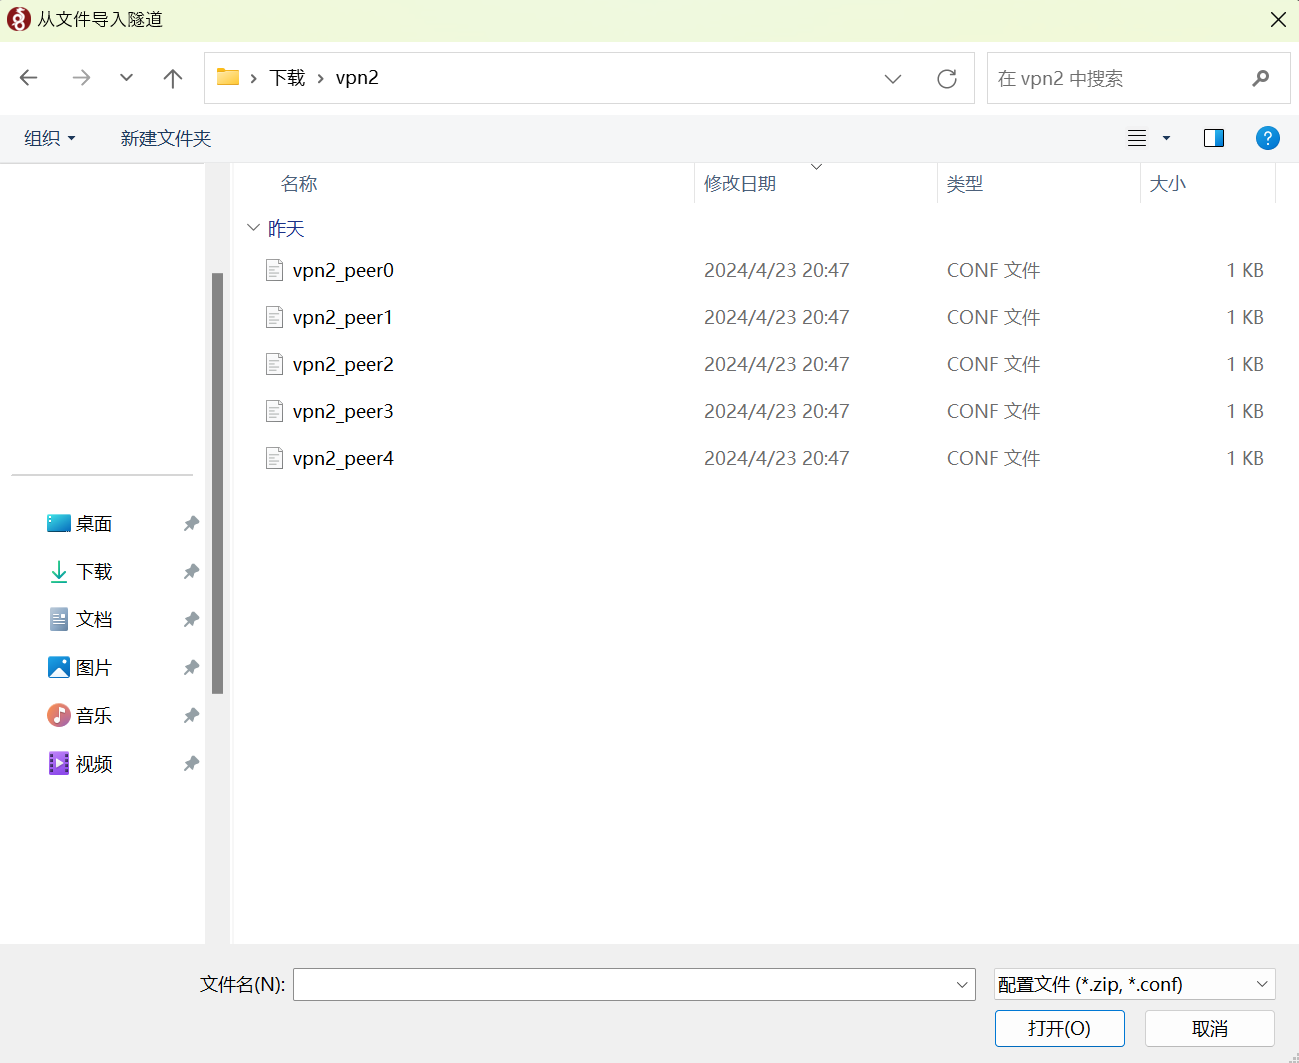Collapse the 昨天 group
This screenshot has width=1299, height=1063.
click(253, 228)
